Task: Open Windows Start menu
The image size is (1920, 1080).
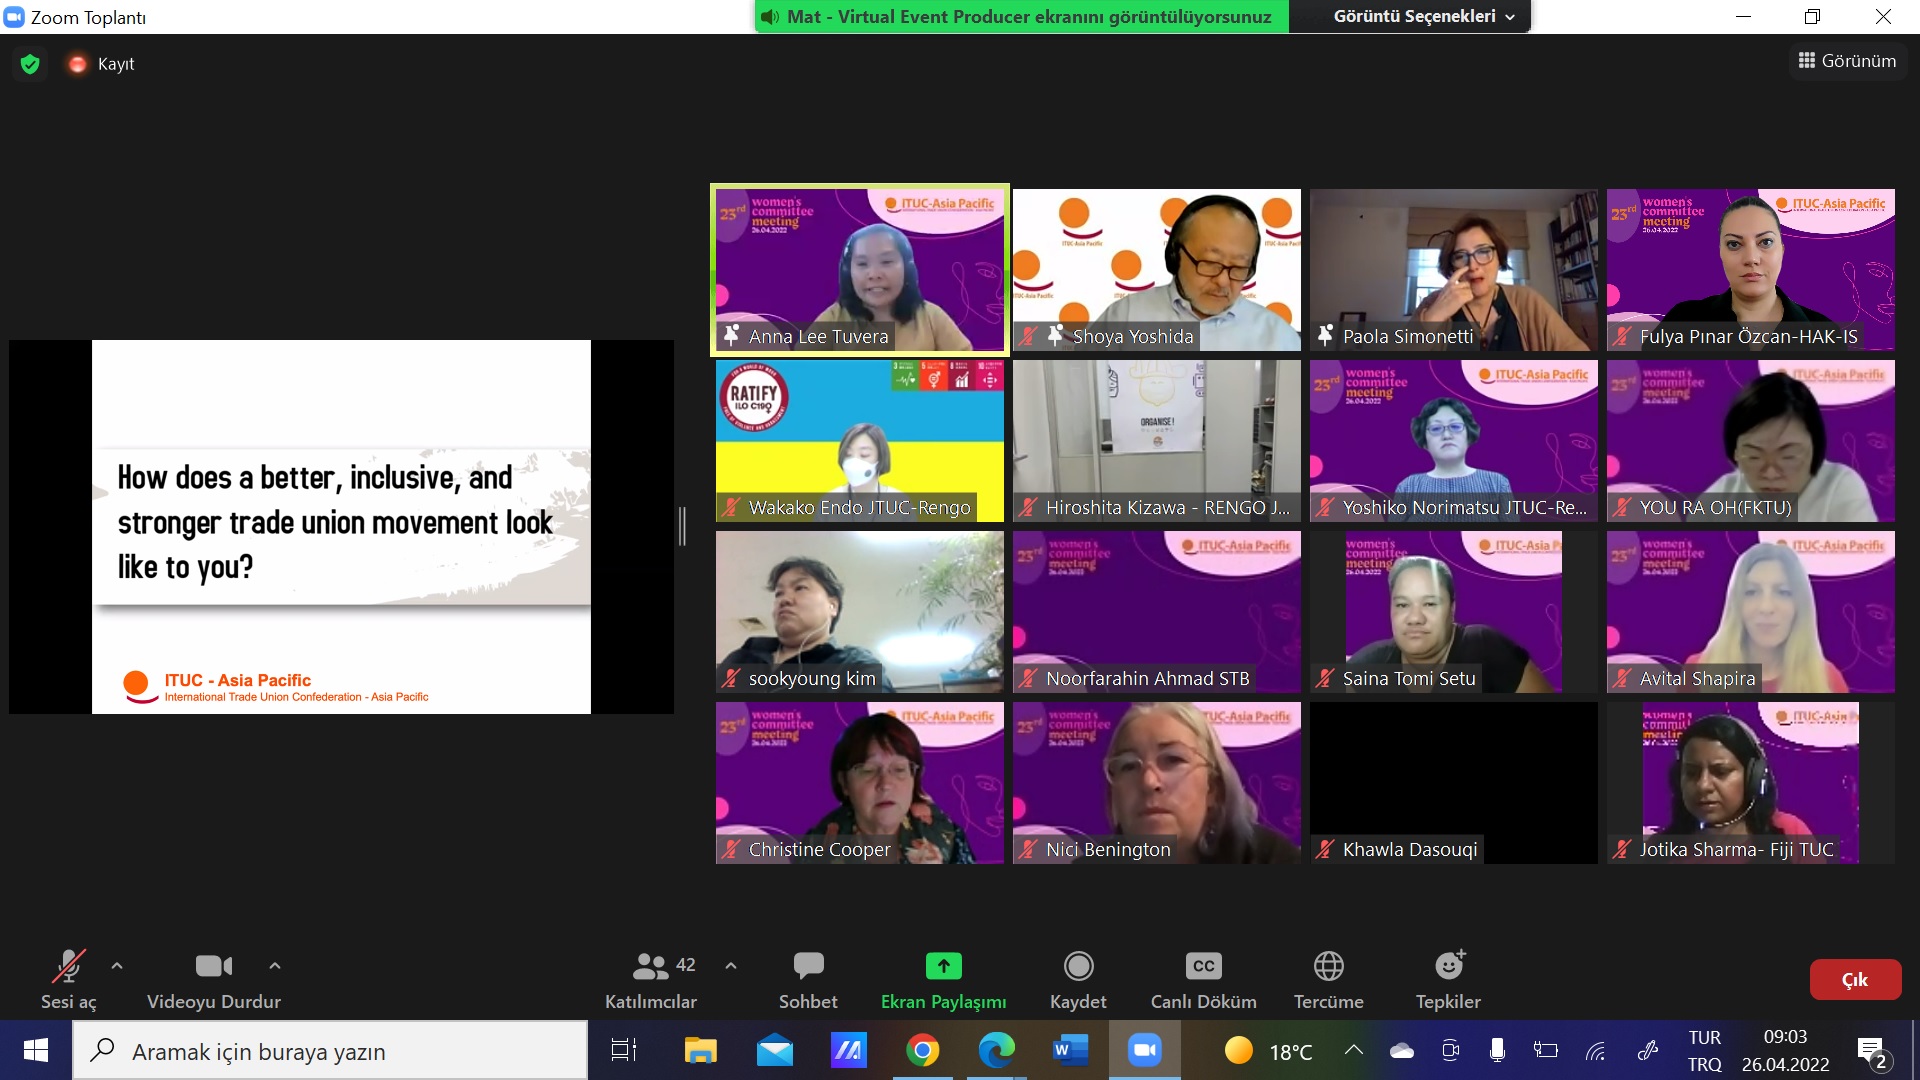Action: click(x=36, y=1050)
